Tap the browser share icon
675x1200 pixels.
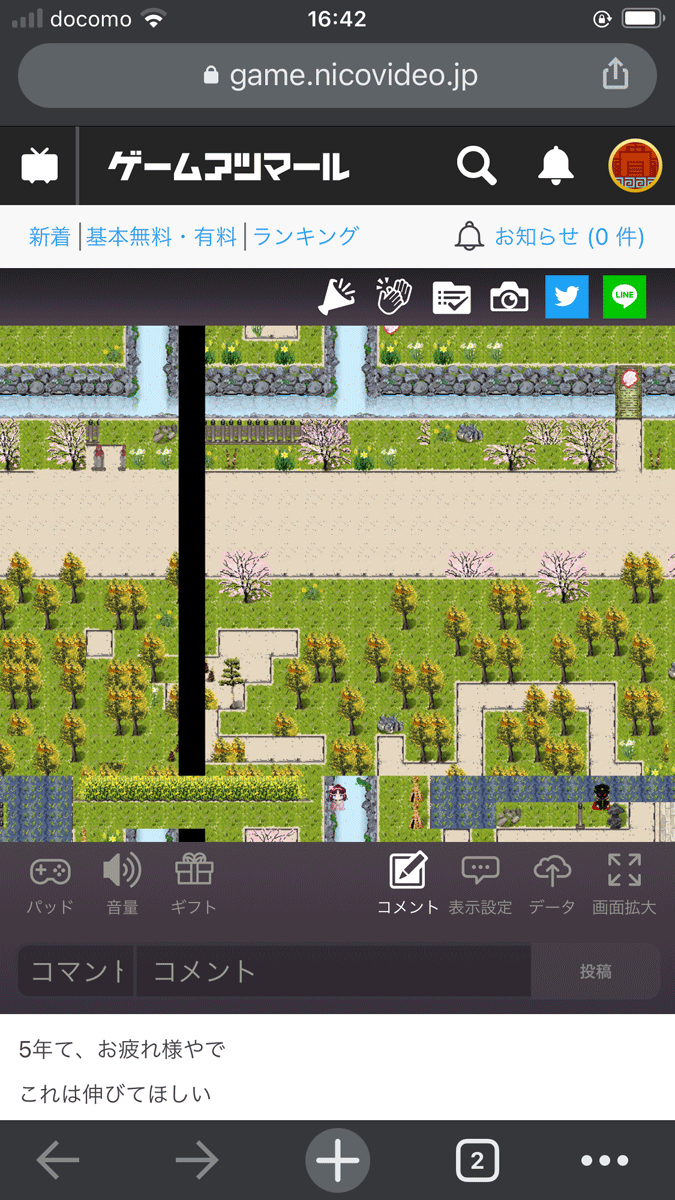[x=615, y=73]
